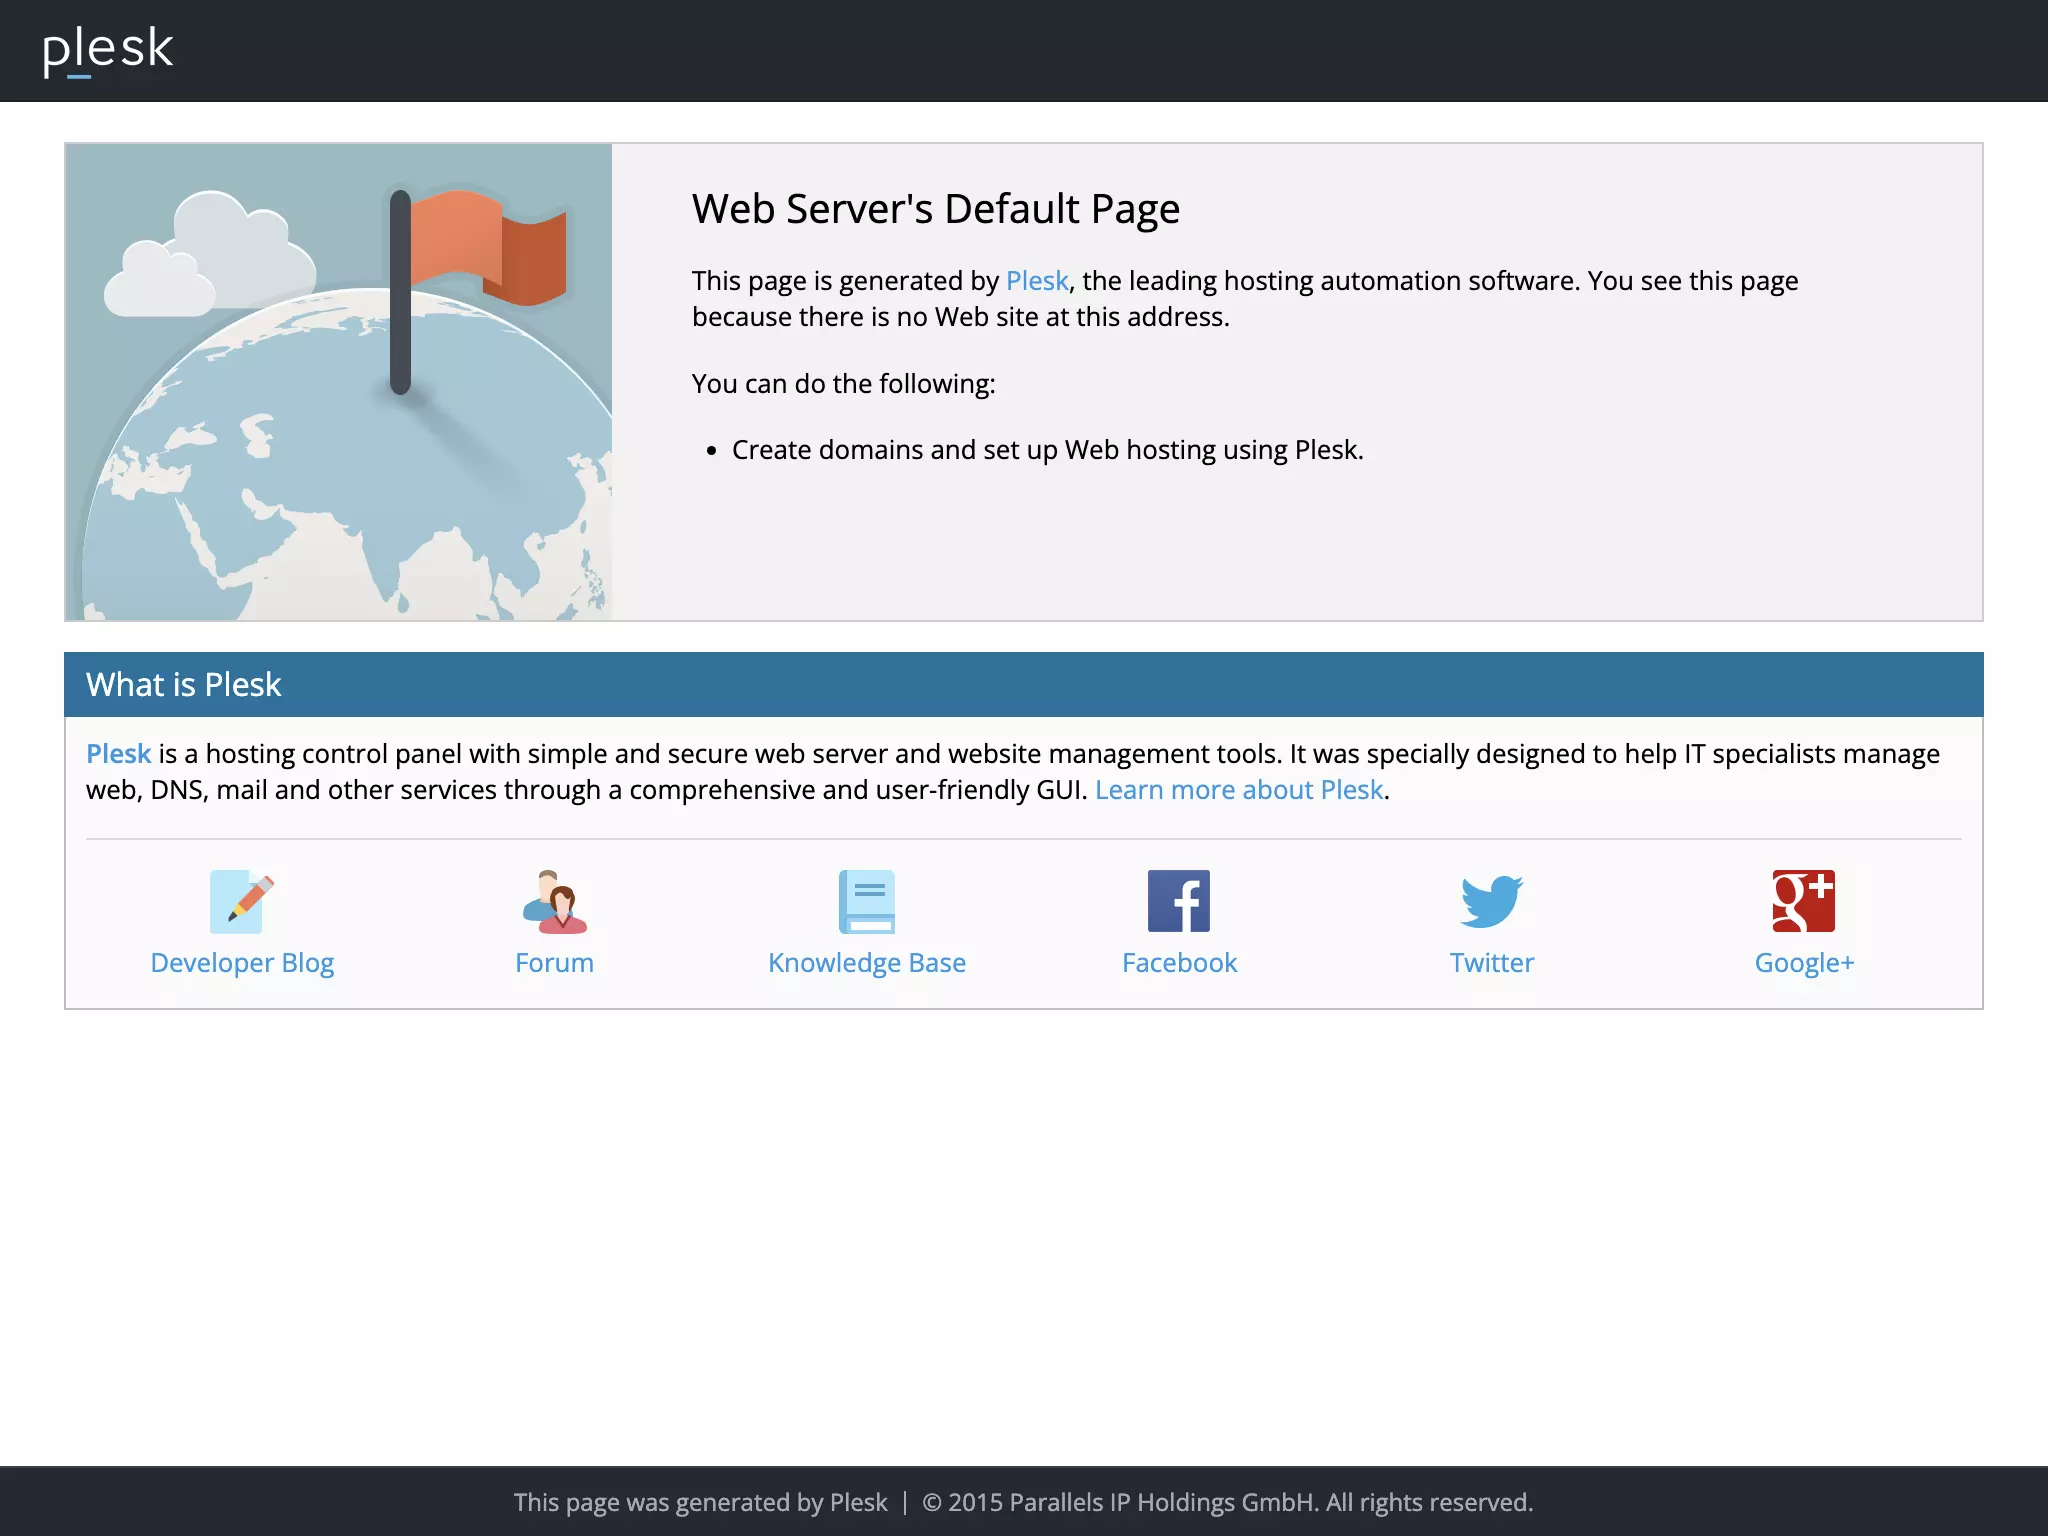The height and width of the screenshot is (1536, 2048).
Task: Click the Forum people icon
Action: 554,901
